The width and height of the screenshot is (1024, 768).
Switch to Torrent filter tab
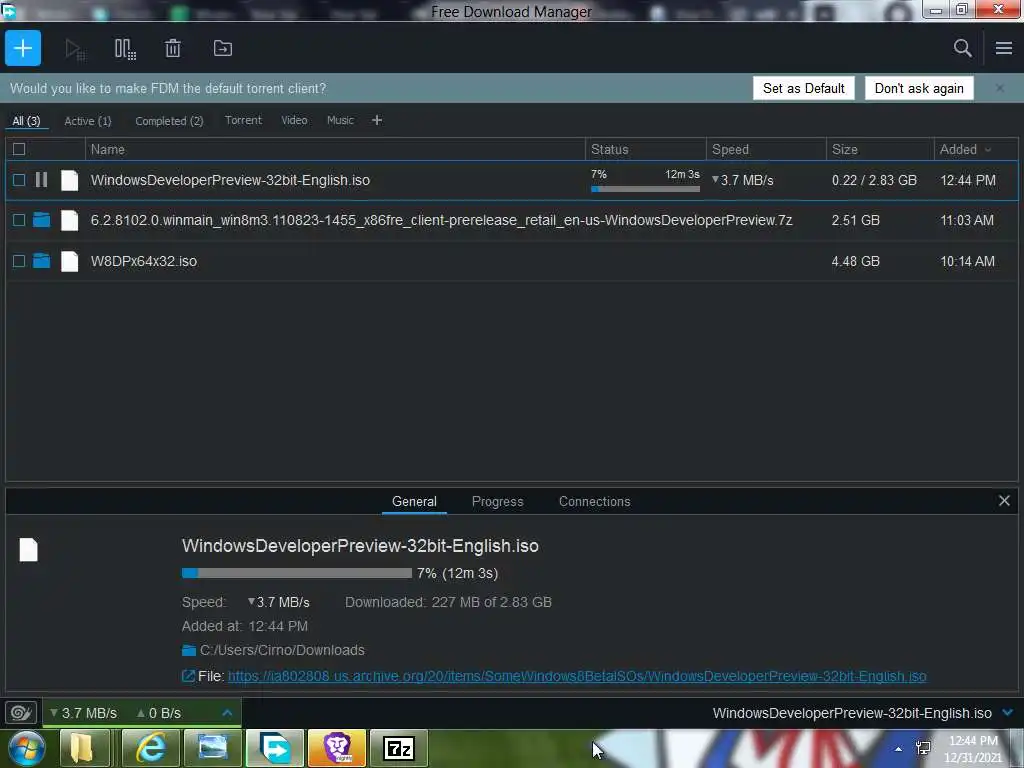(243, 120)
